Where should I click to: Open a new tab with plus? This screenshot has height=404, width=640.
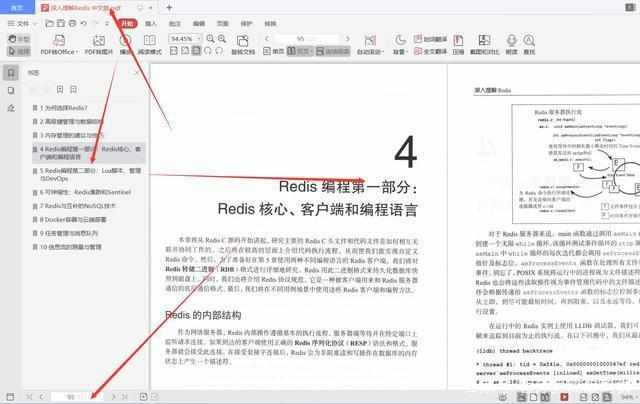(169, 7)
